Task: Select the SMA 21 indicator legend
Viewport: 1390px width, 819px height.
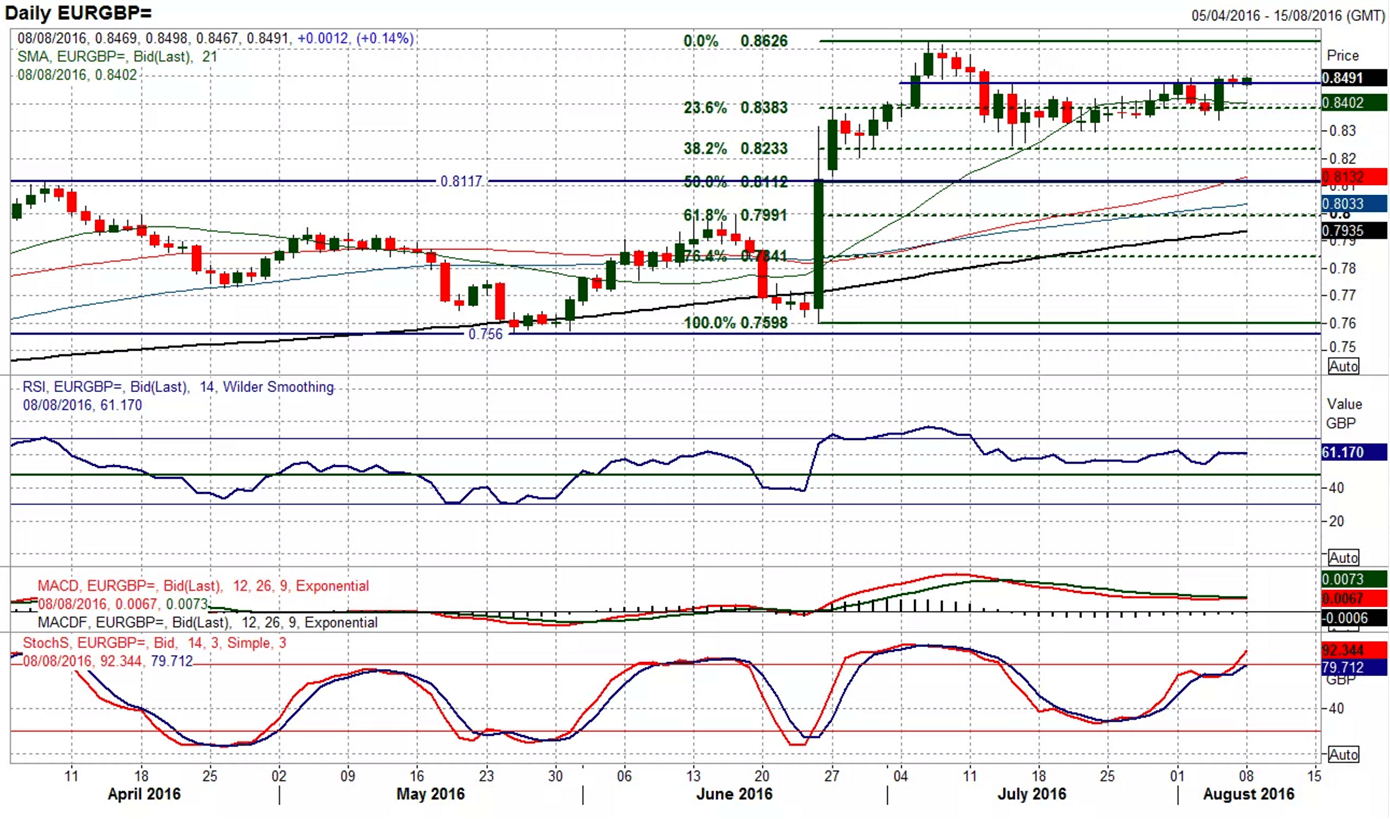Action: point(117,57)
